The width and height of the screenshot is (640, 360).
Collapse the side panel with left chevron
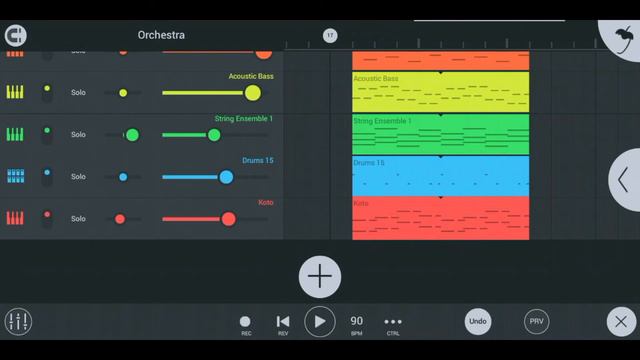(623, 180)
